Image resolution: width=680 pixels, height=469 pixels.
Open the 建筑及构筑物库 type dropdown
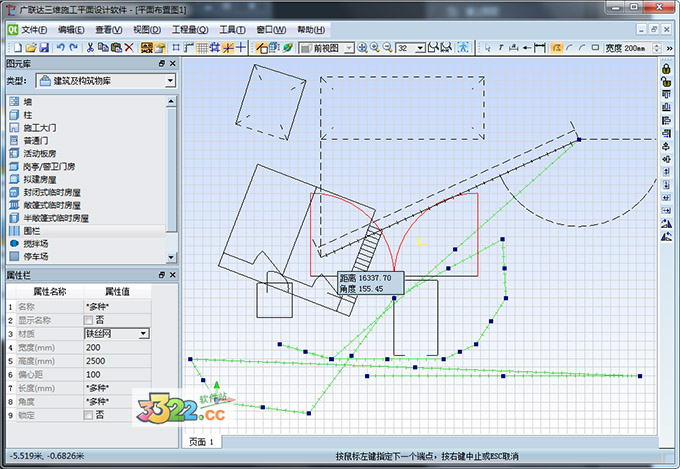click(x=171, y=80)
